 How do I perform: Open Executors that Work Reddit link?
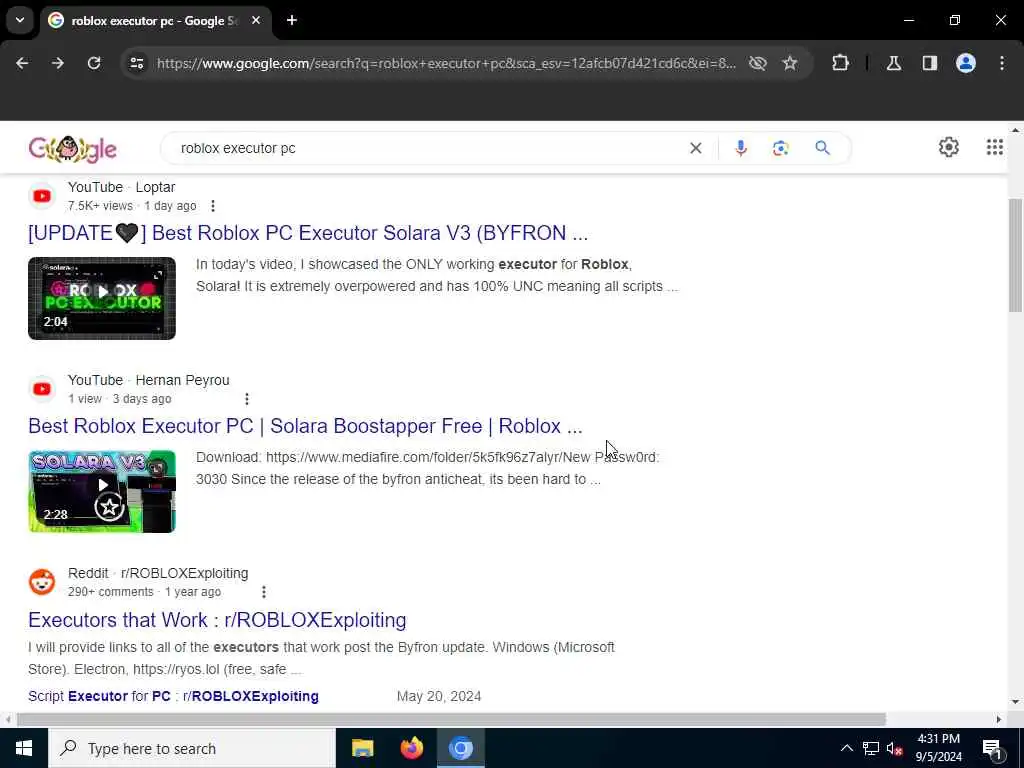coord(217,620)
